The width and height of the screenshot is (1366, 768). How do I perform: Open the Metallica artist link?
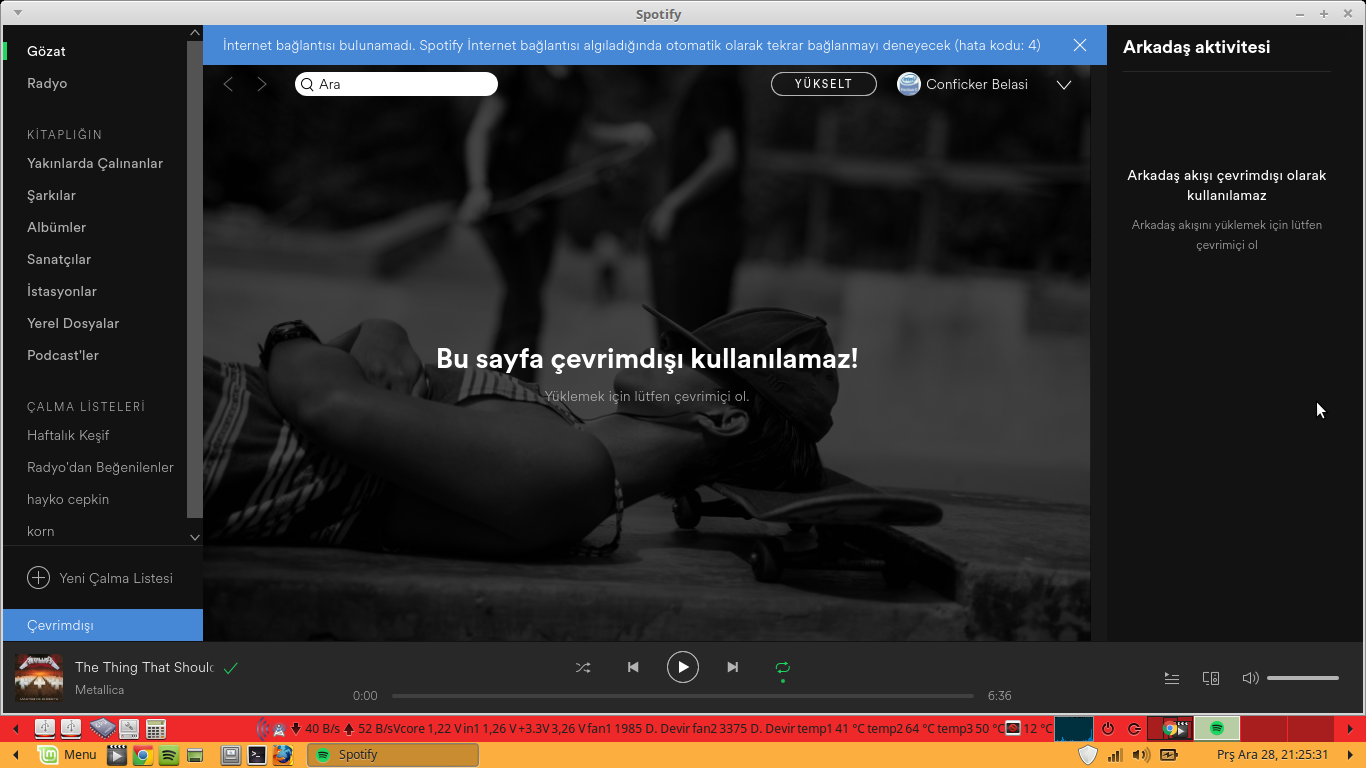(x=99, y=690)
